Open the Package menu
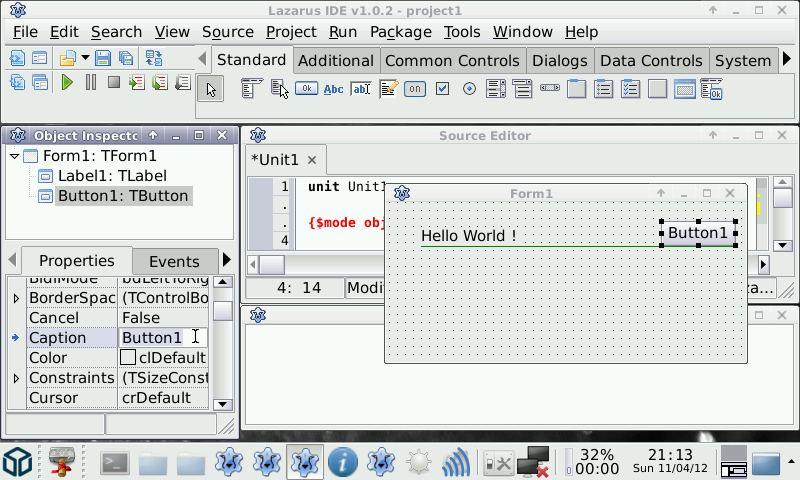 tap(401, 32)
